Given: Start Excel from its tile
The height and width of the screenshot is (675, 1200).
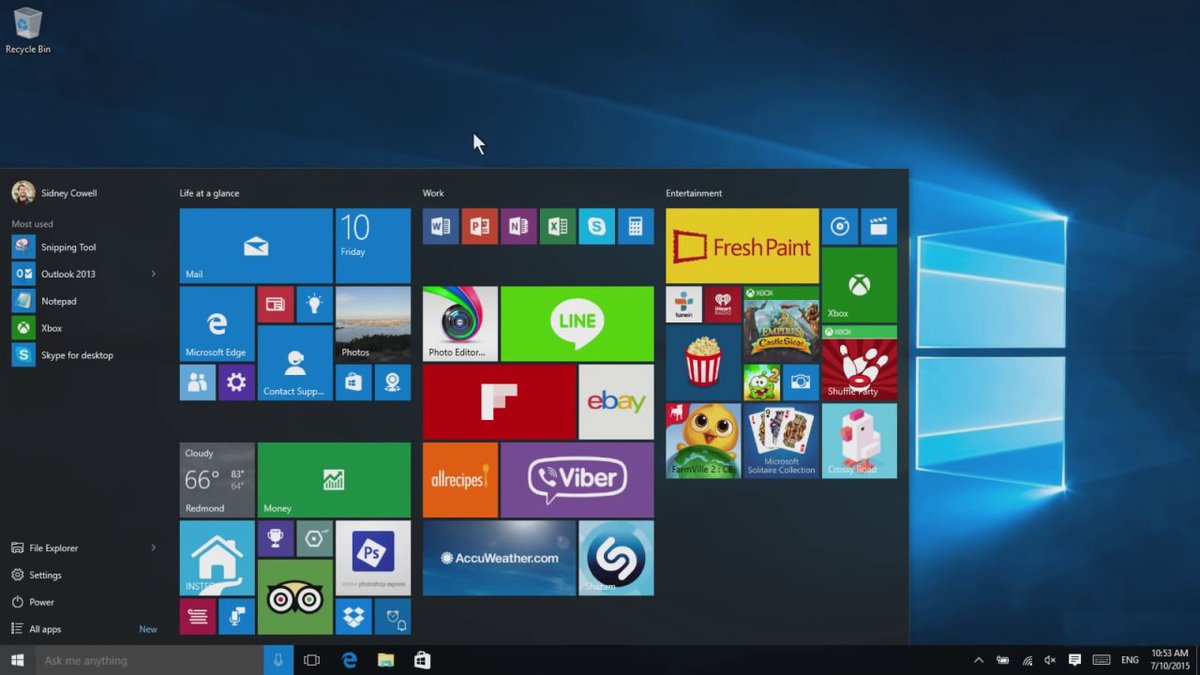Looking at the screenshot, I should 558,226.
